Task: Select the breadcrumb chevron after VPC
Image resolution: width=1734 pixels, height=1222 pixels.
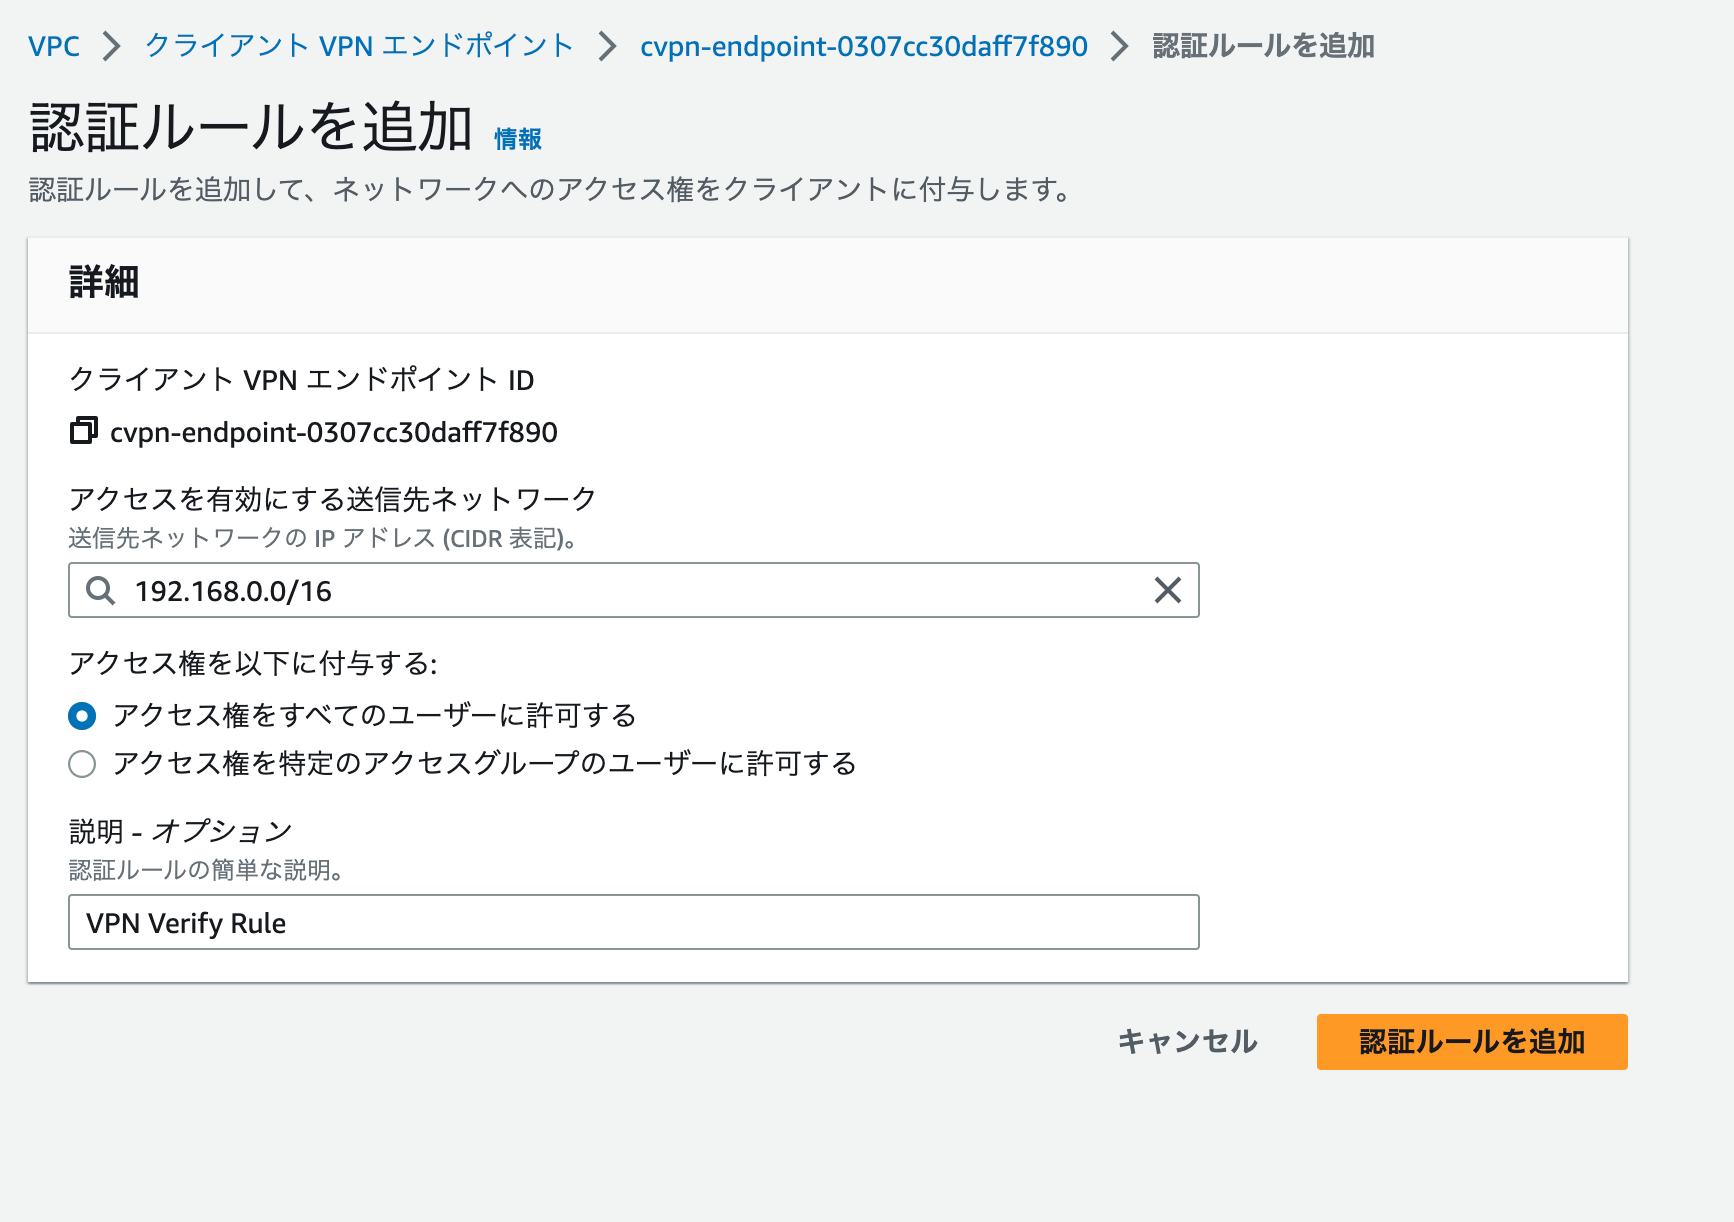Action: coord(112,45)
